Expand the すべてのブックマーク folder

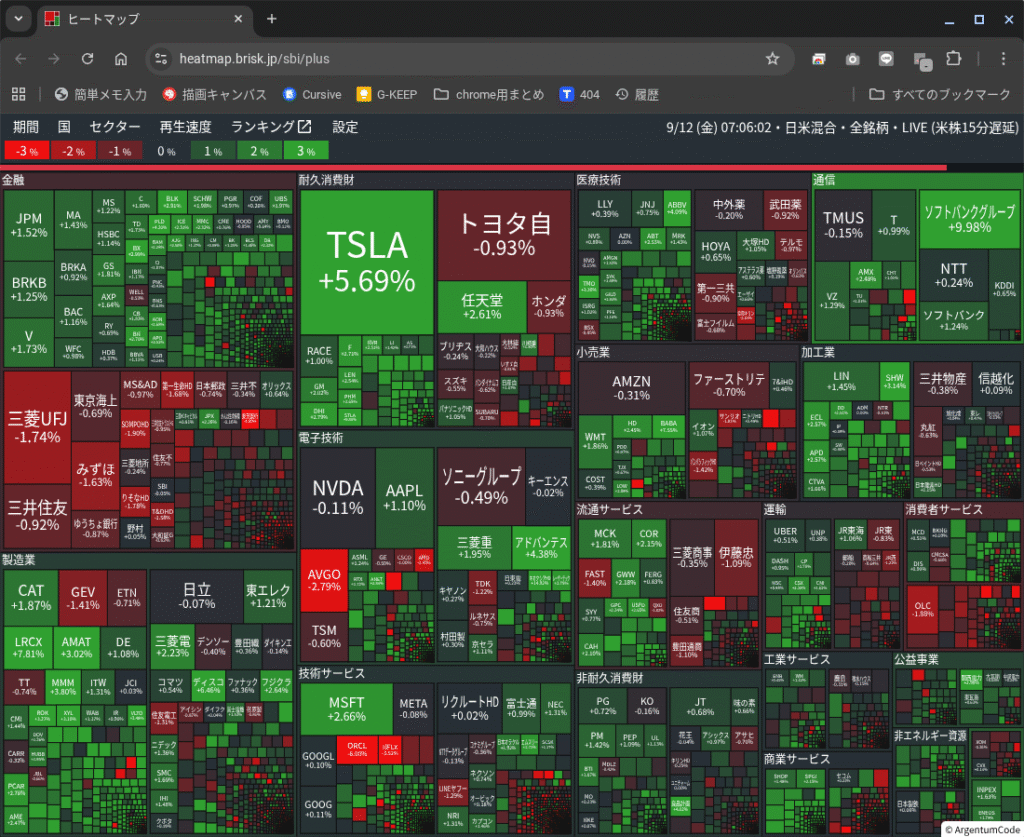(x=940, y=95)
